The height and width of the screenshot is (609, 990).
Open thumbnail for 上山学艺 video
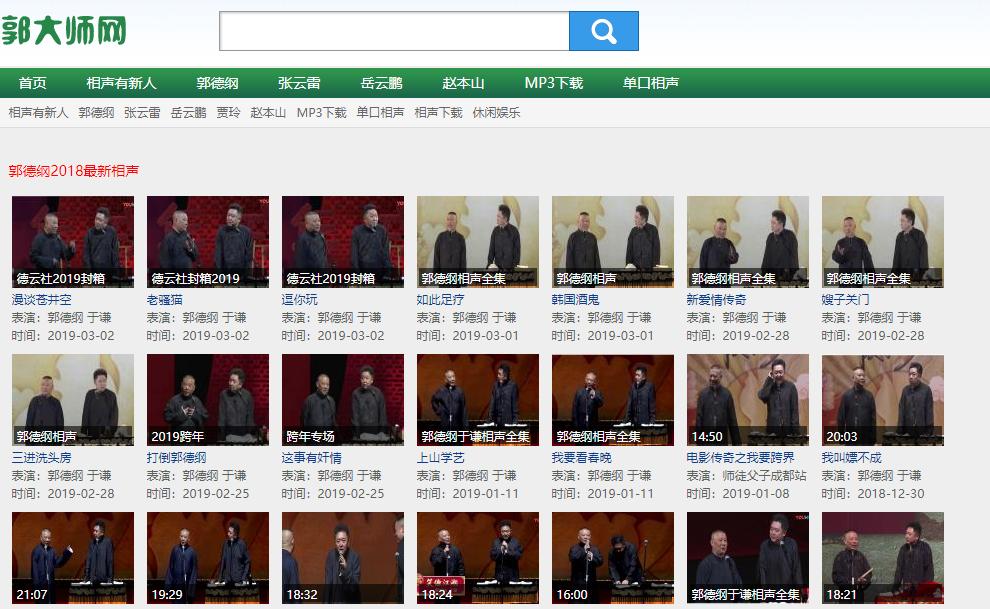pyautogui.click(x=478, y=400)
